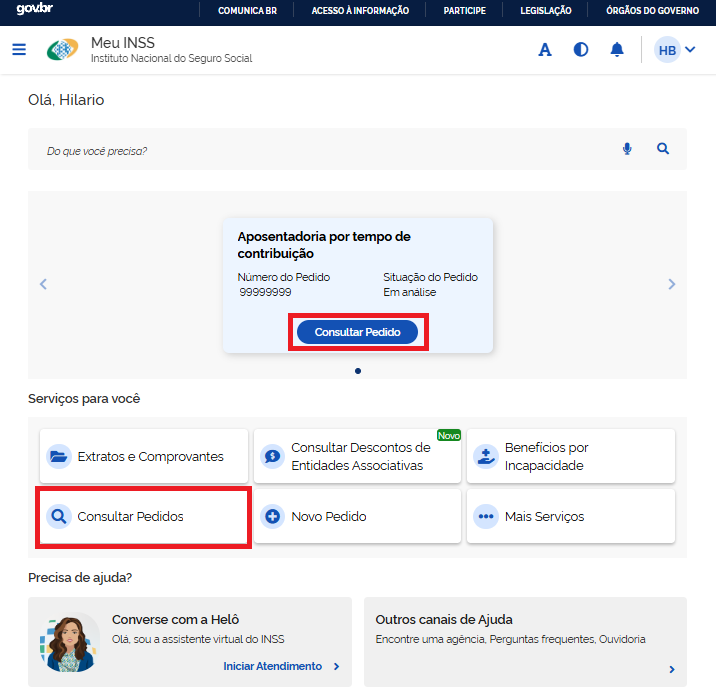
Task: Open Extratos e Comprovantes service
Action: coord(144,456)
